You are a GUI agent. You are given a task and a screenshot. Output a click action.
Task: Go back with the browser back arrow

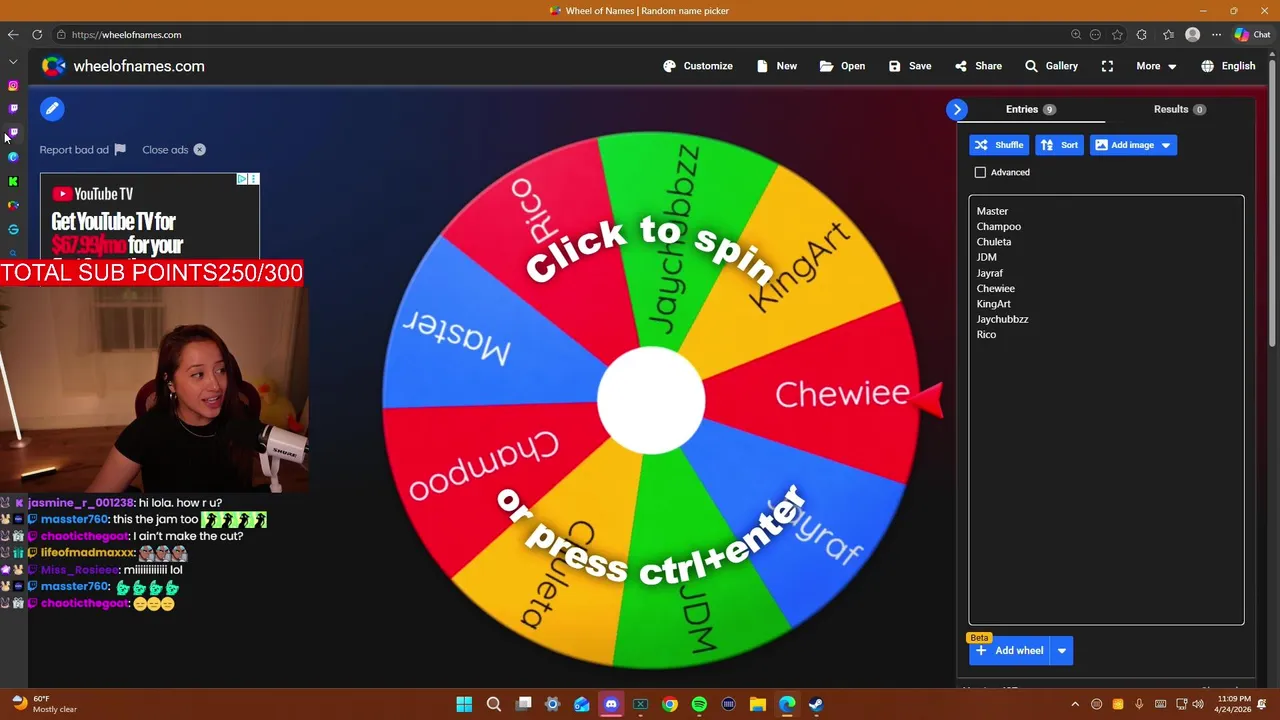click(13, 35)
